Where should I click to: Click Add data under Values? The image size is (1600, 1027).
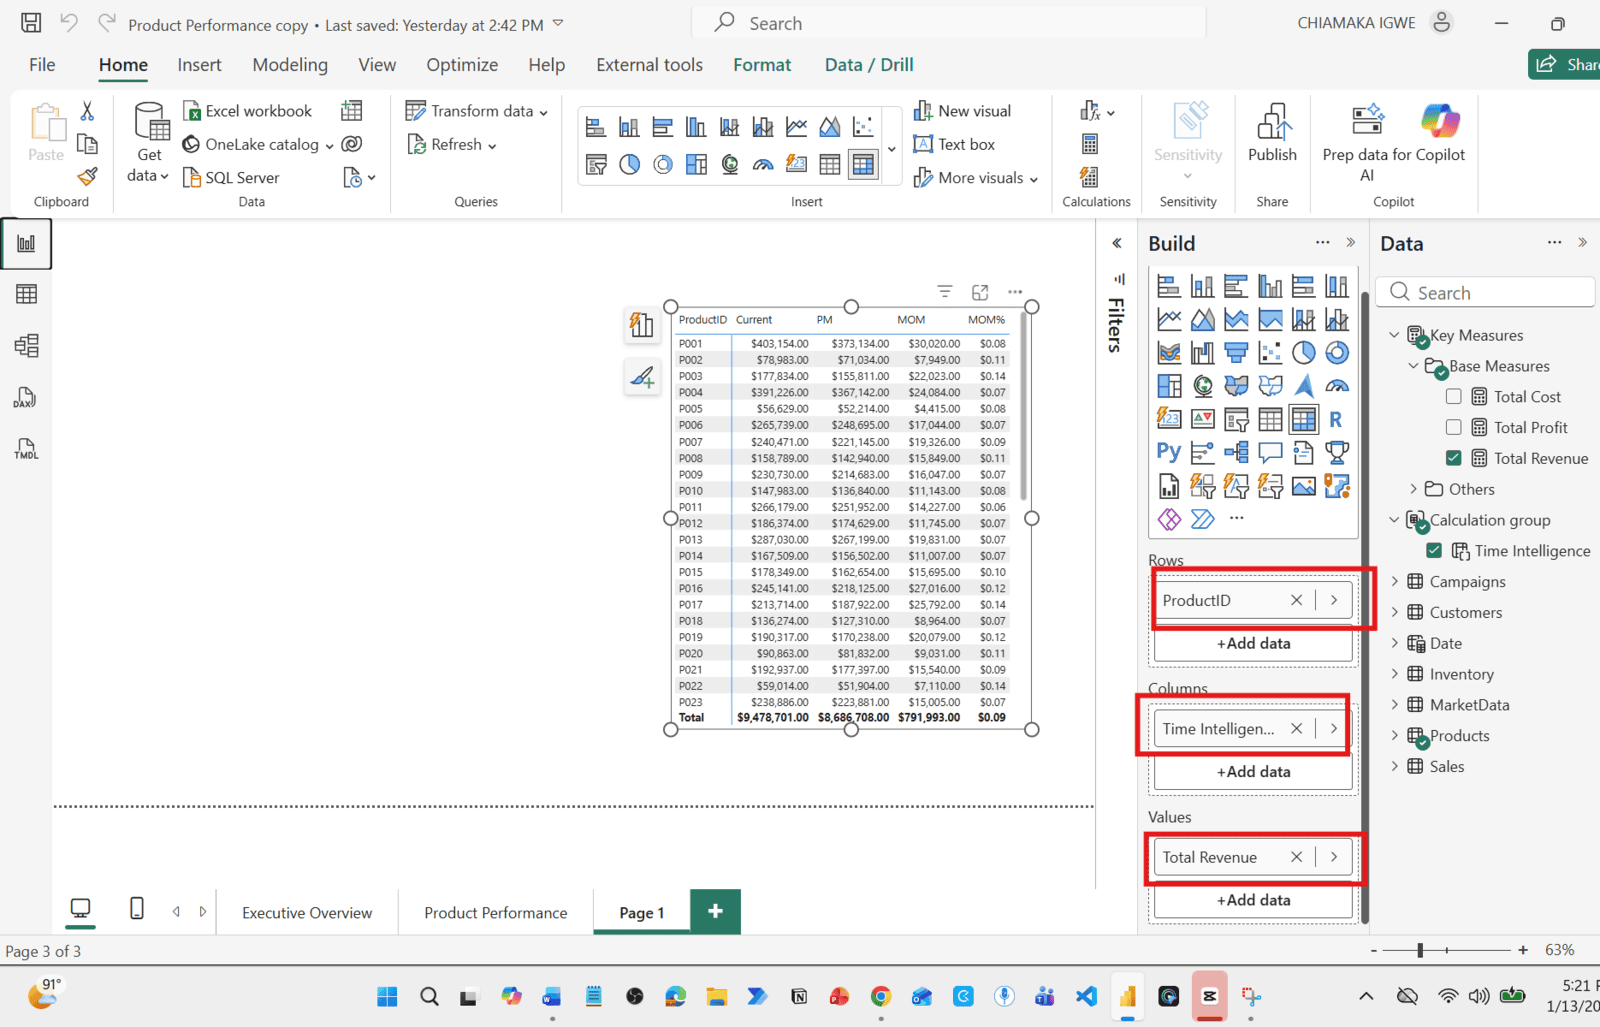[x=1253, y=900]
